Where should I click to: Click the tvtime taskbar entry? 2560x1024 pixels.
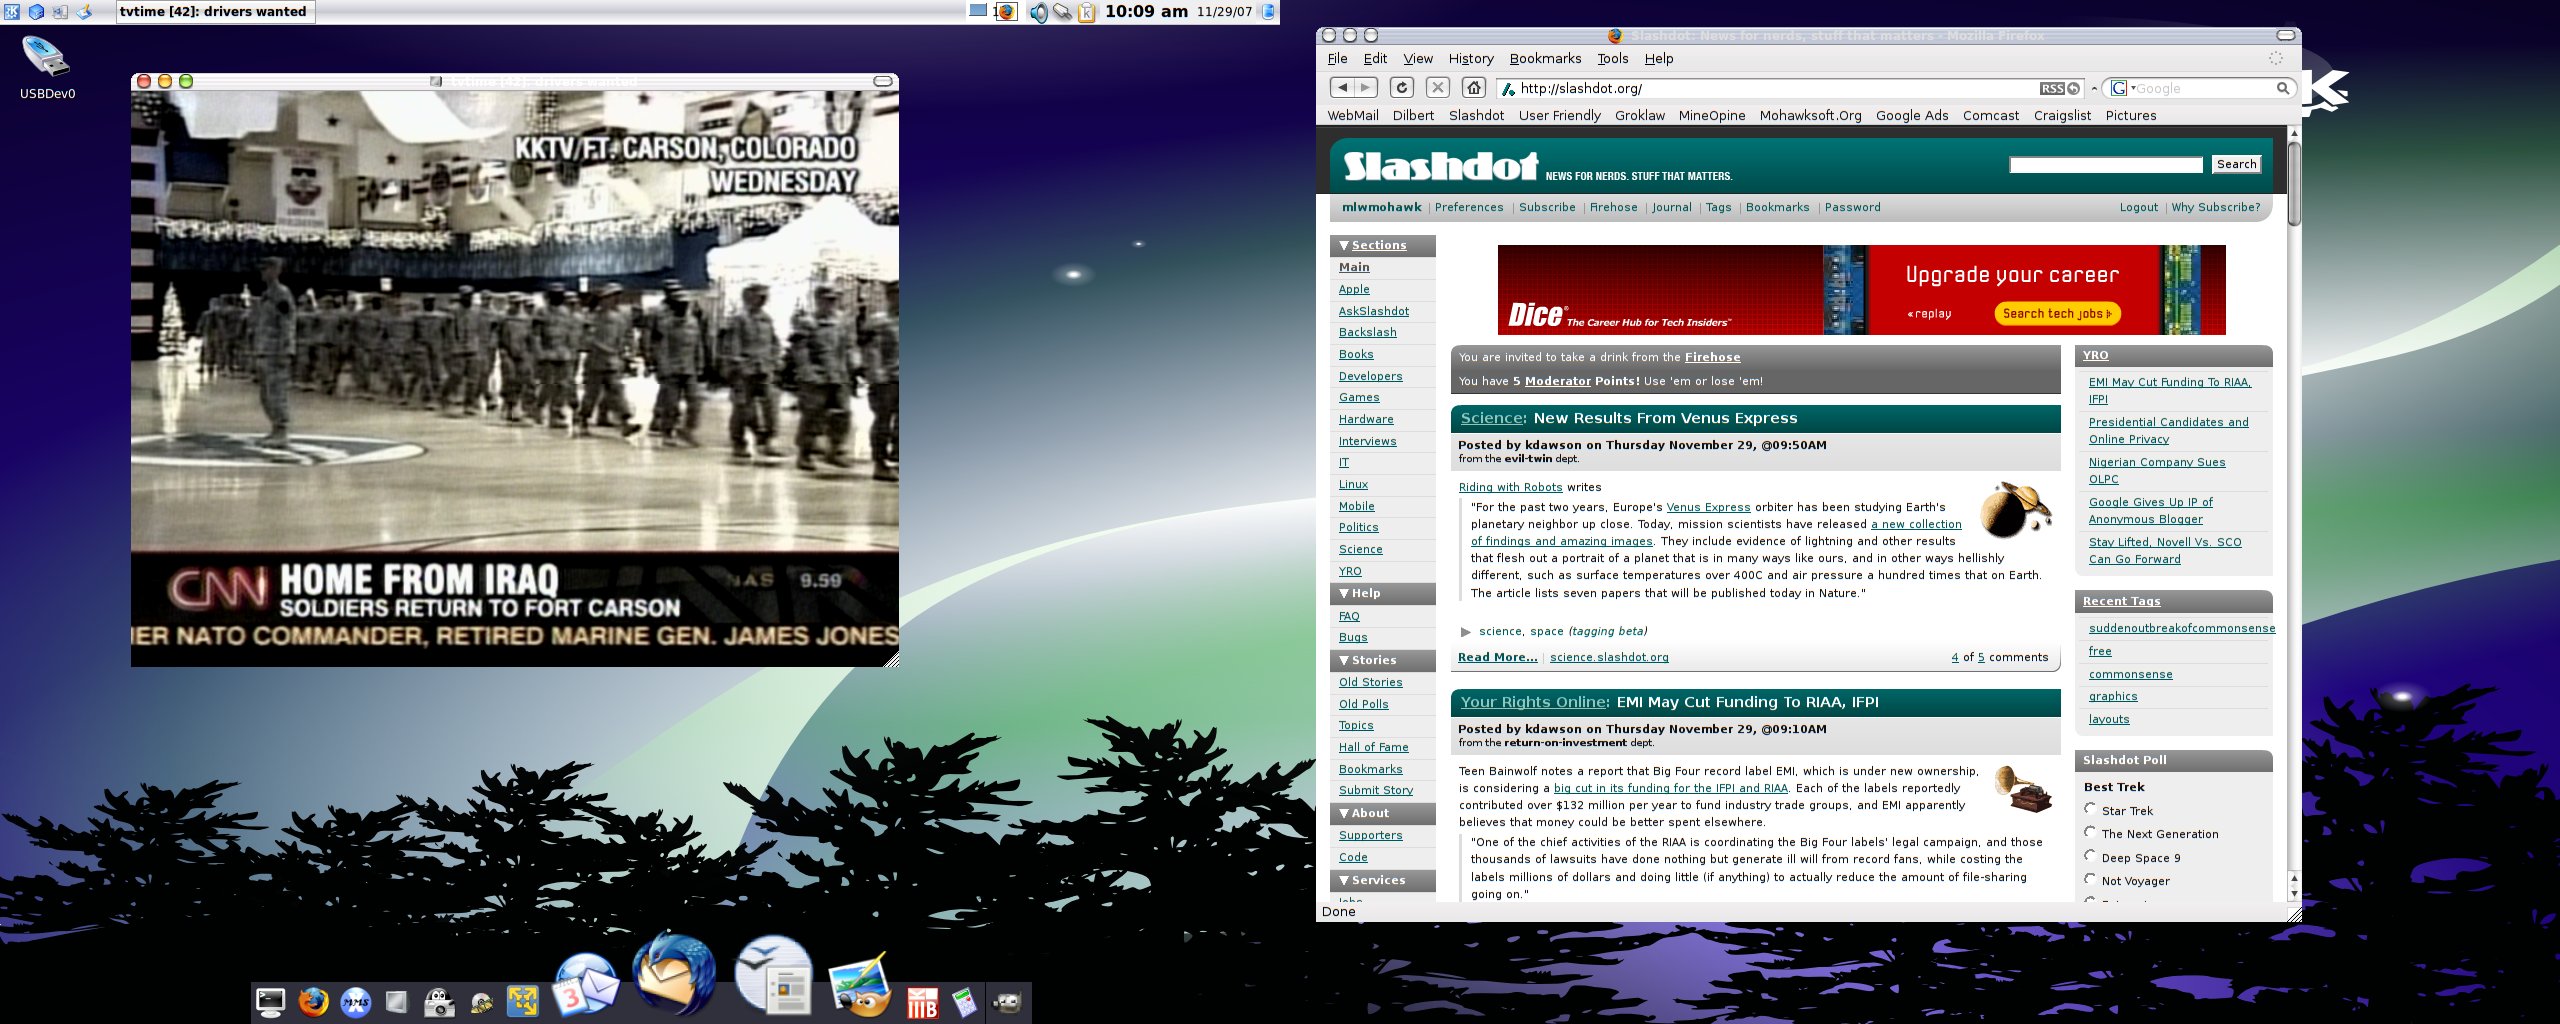click(214, 12)
